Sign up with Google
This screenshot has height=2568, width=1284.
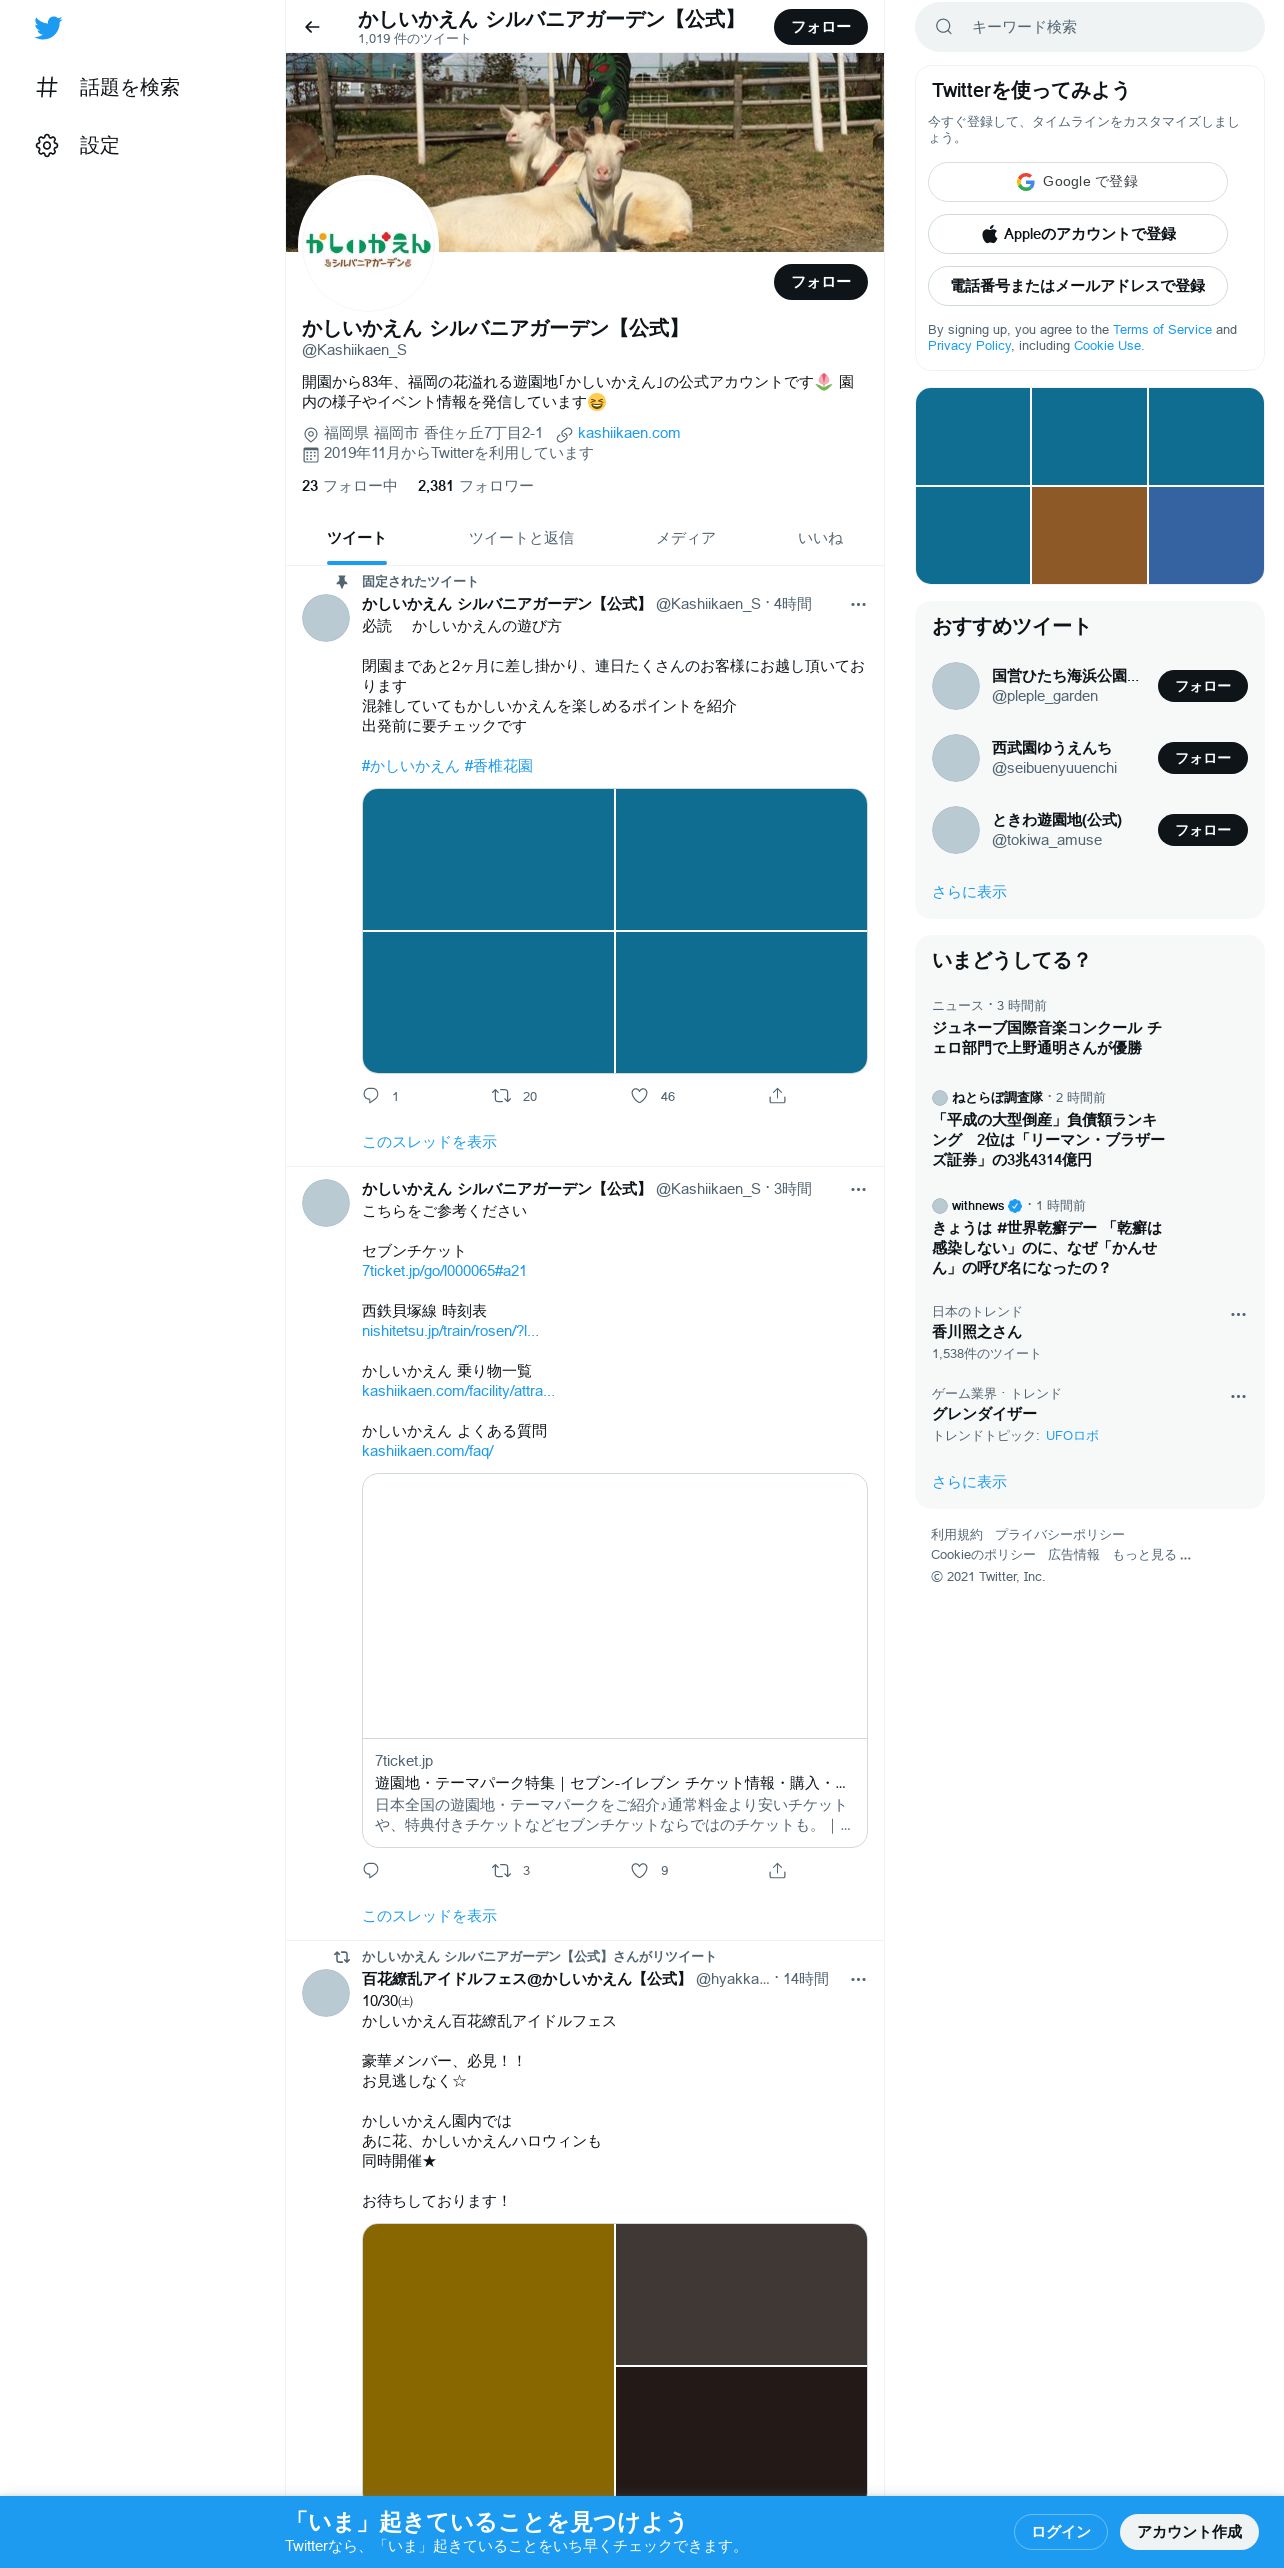[1078, 182]
